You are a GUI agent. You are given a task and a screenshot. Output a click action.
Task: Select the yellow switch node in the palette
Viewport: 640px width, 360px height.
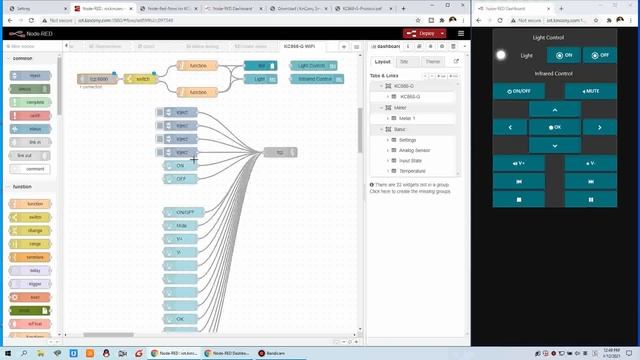point(30,217)
